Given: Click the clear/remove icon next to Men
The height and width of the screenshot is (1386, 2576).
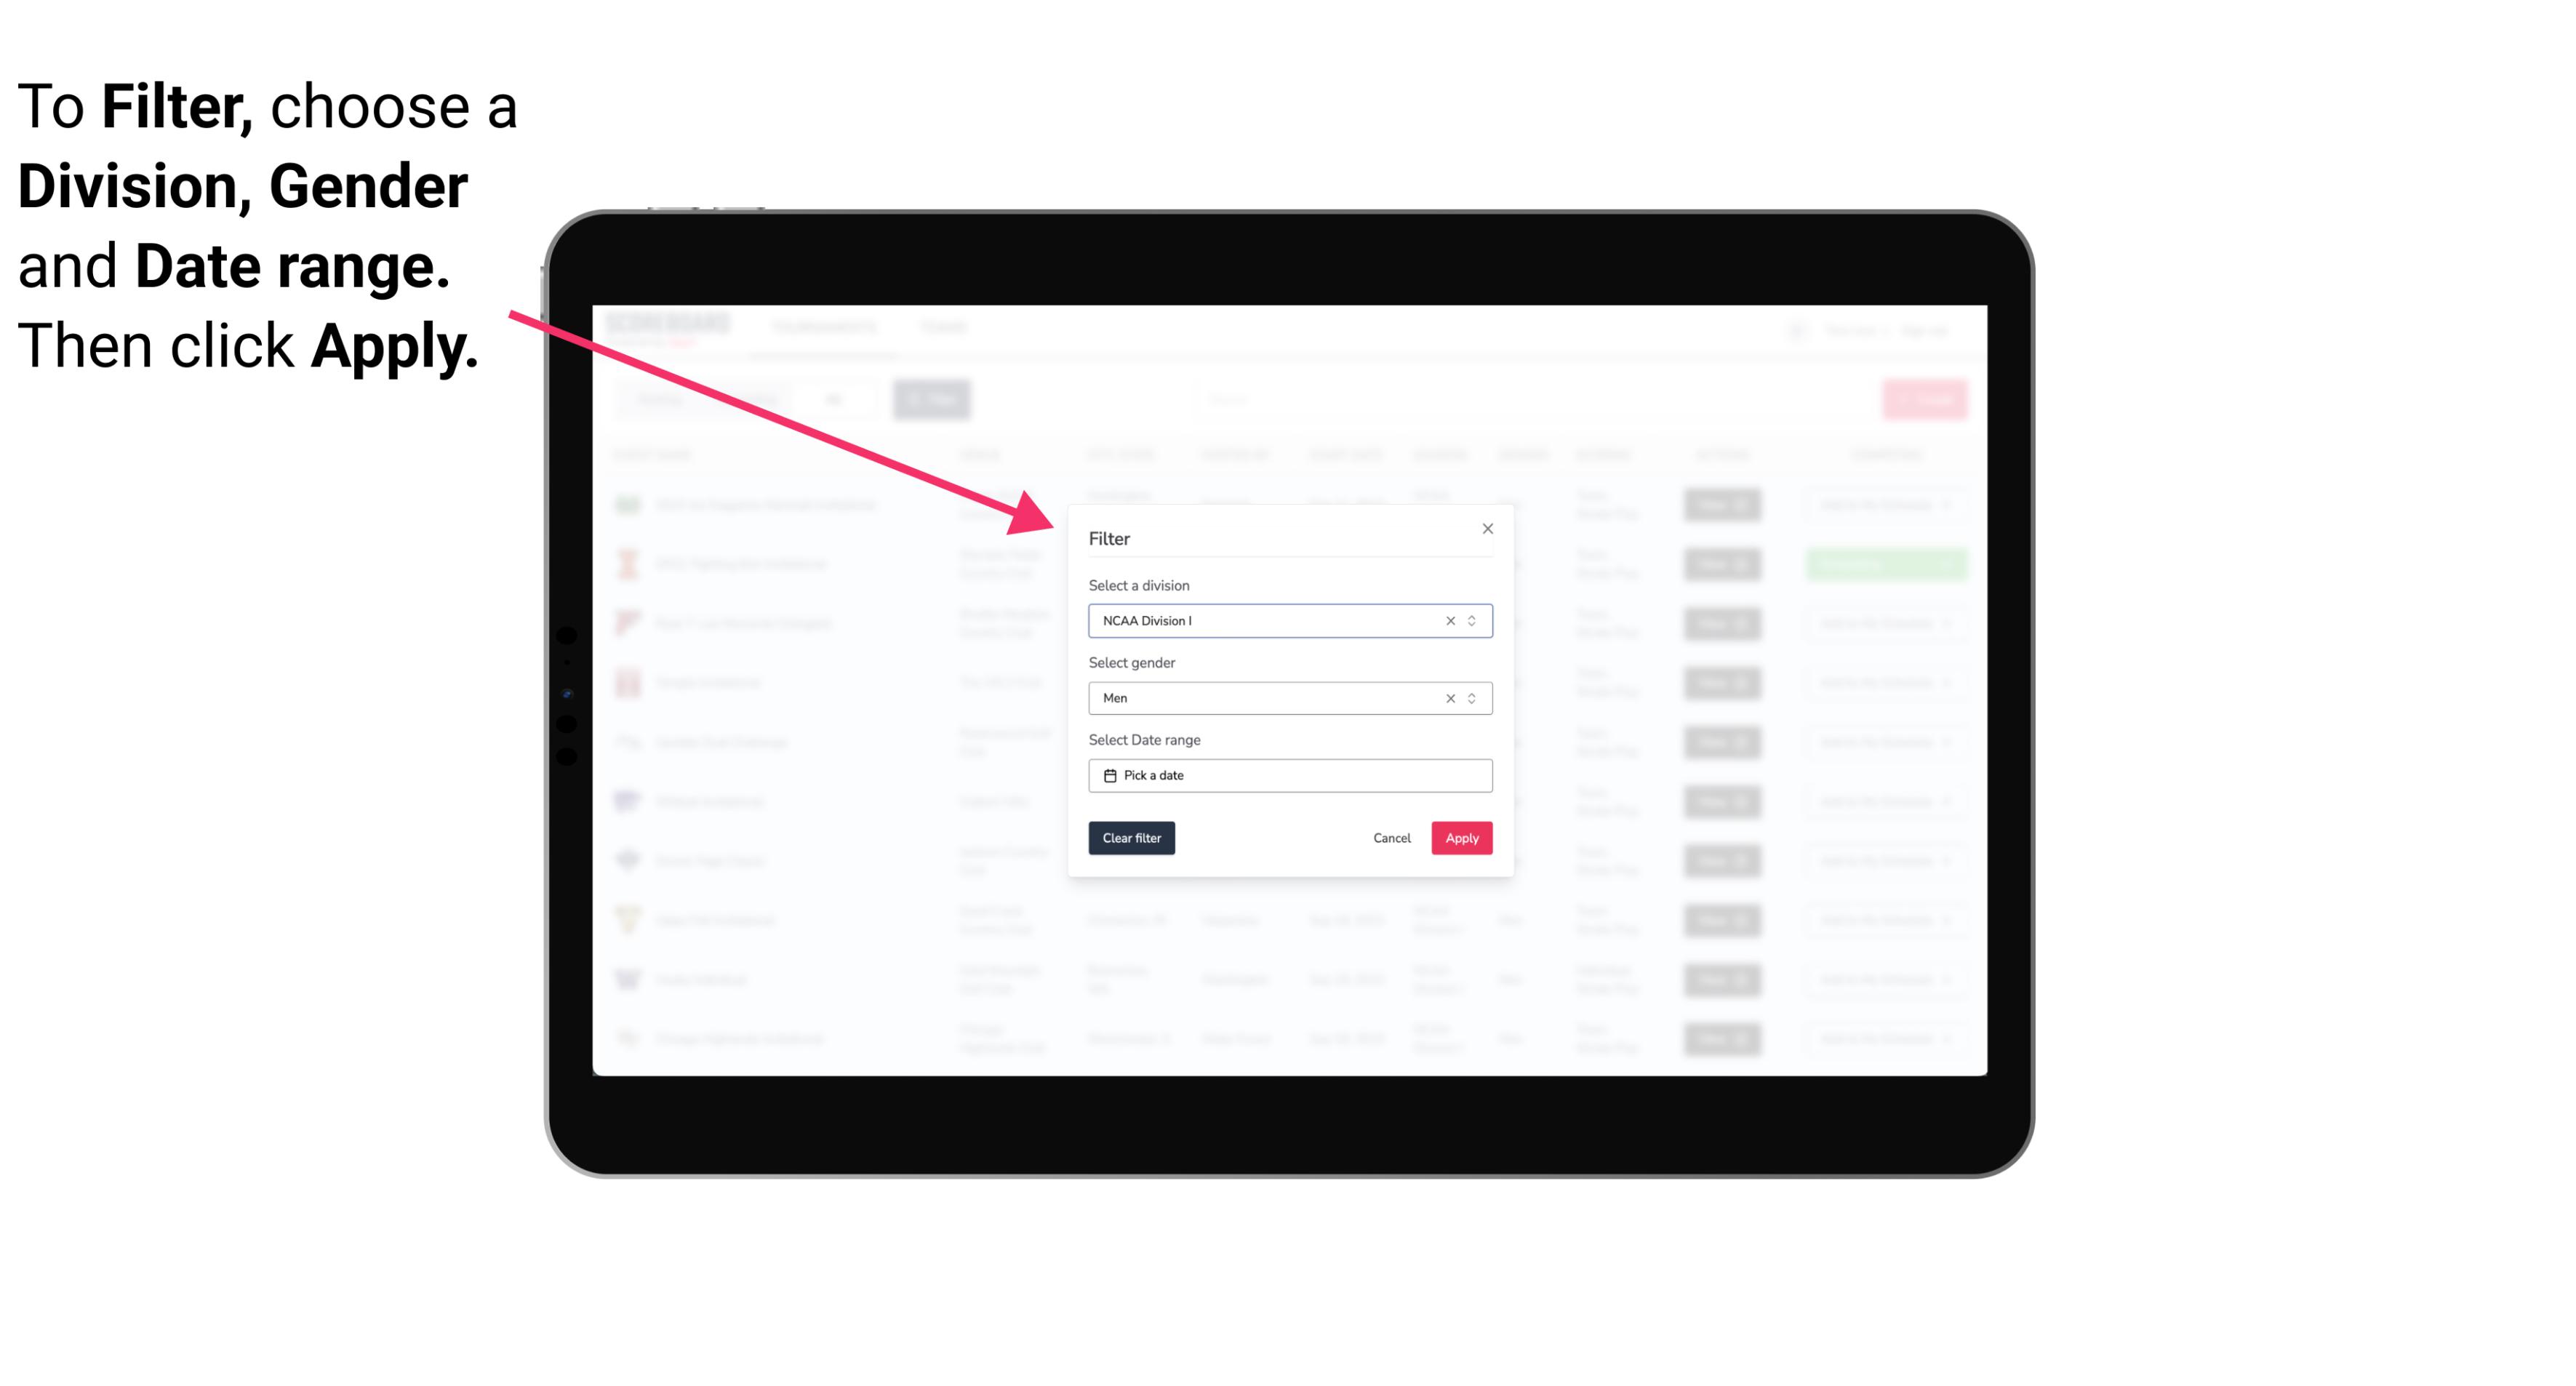Looking at the screenshot, I should 1447,698.
